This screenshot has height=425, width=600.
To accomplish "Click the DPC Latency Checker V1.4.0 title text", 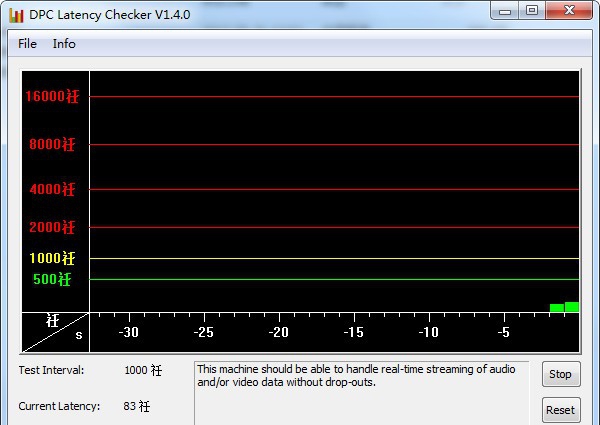I will [x=109, y=15].
